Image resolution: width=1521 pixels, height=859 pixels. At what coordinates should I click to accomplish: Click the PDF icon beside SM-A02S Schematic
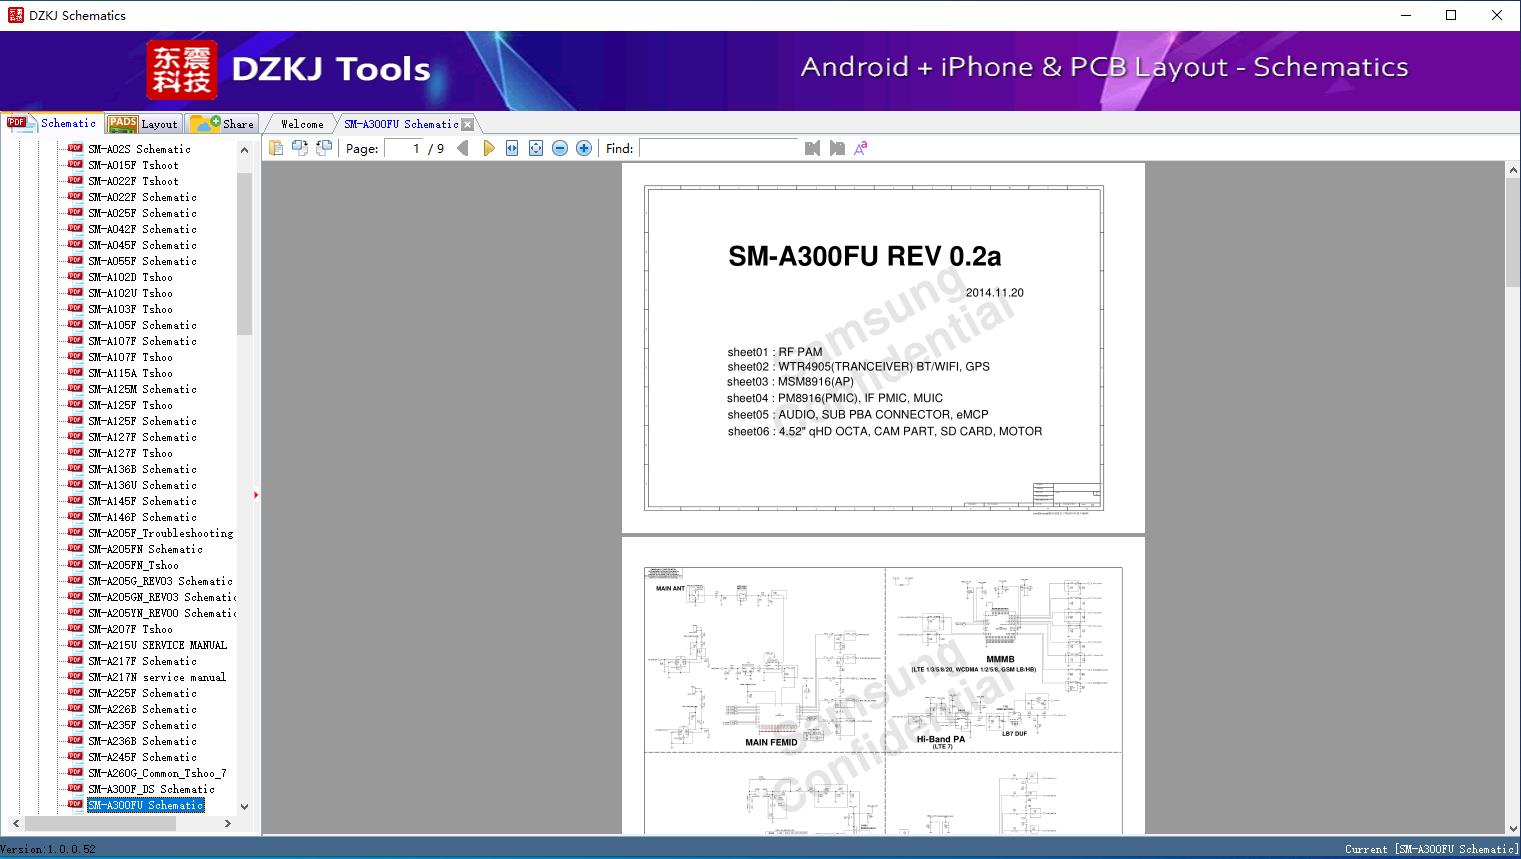75,148
